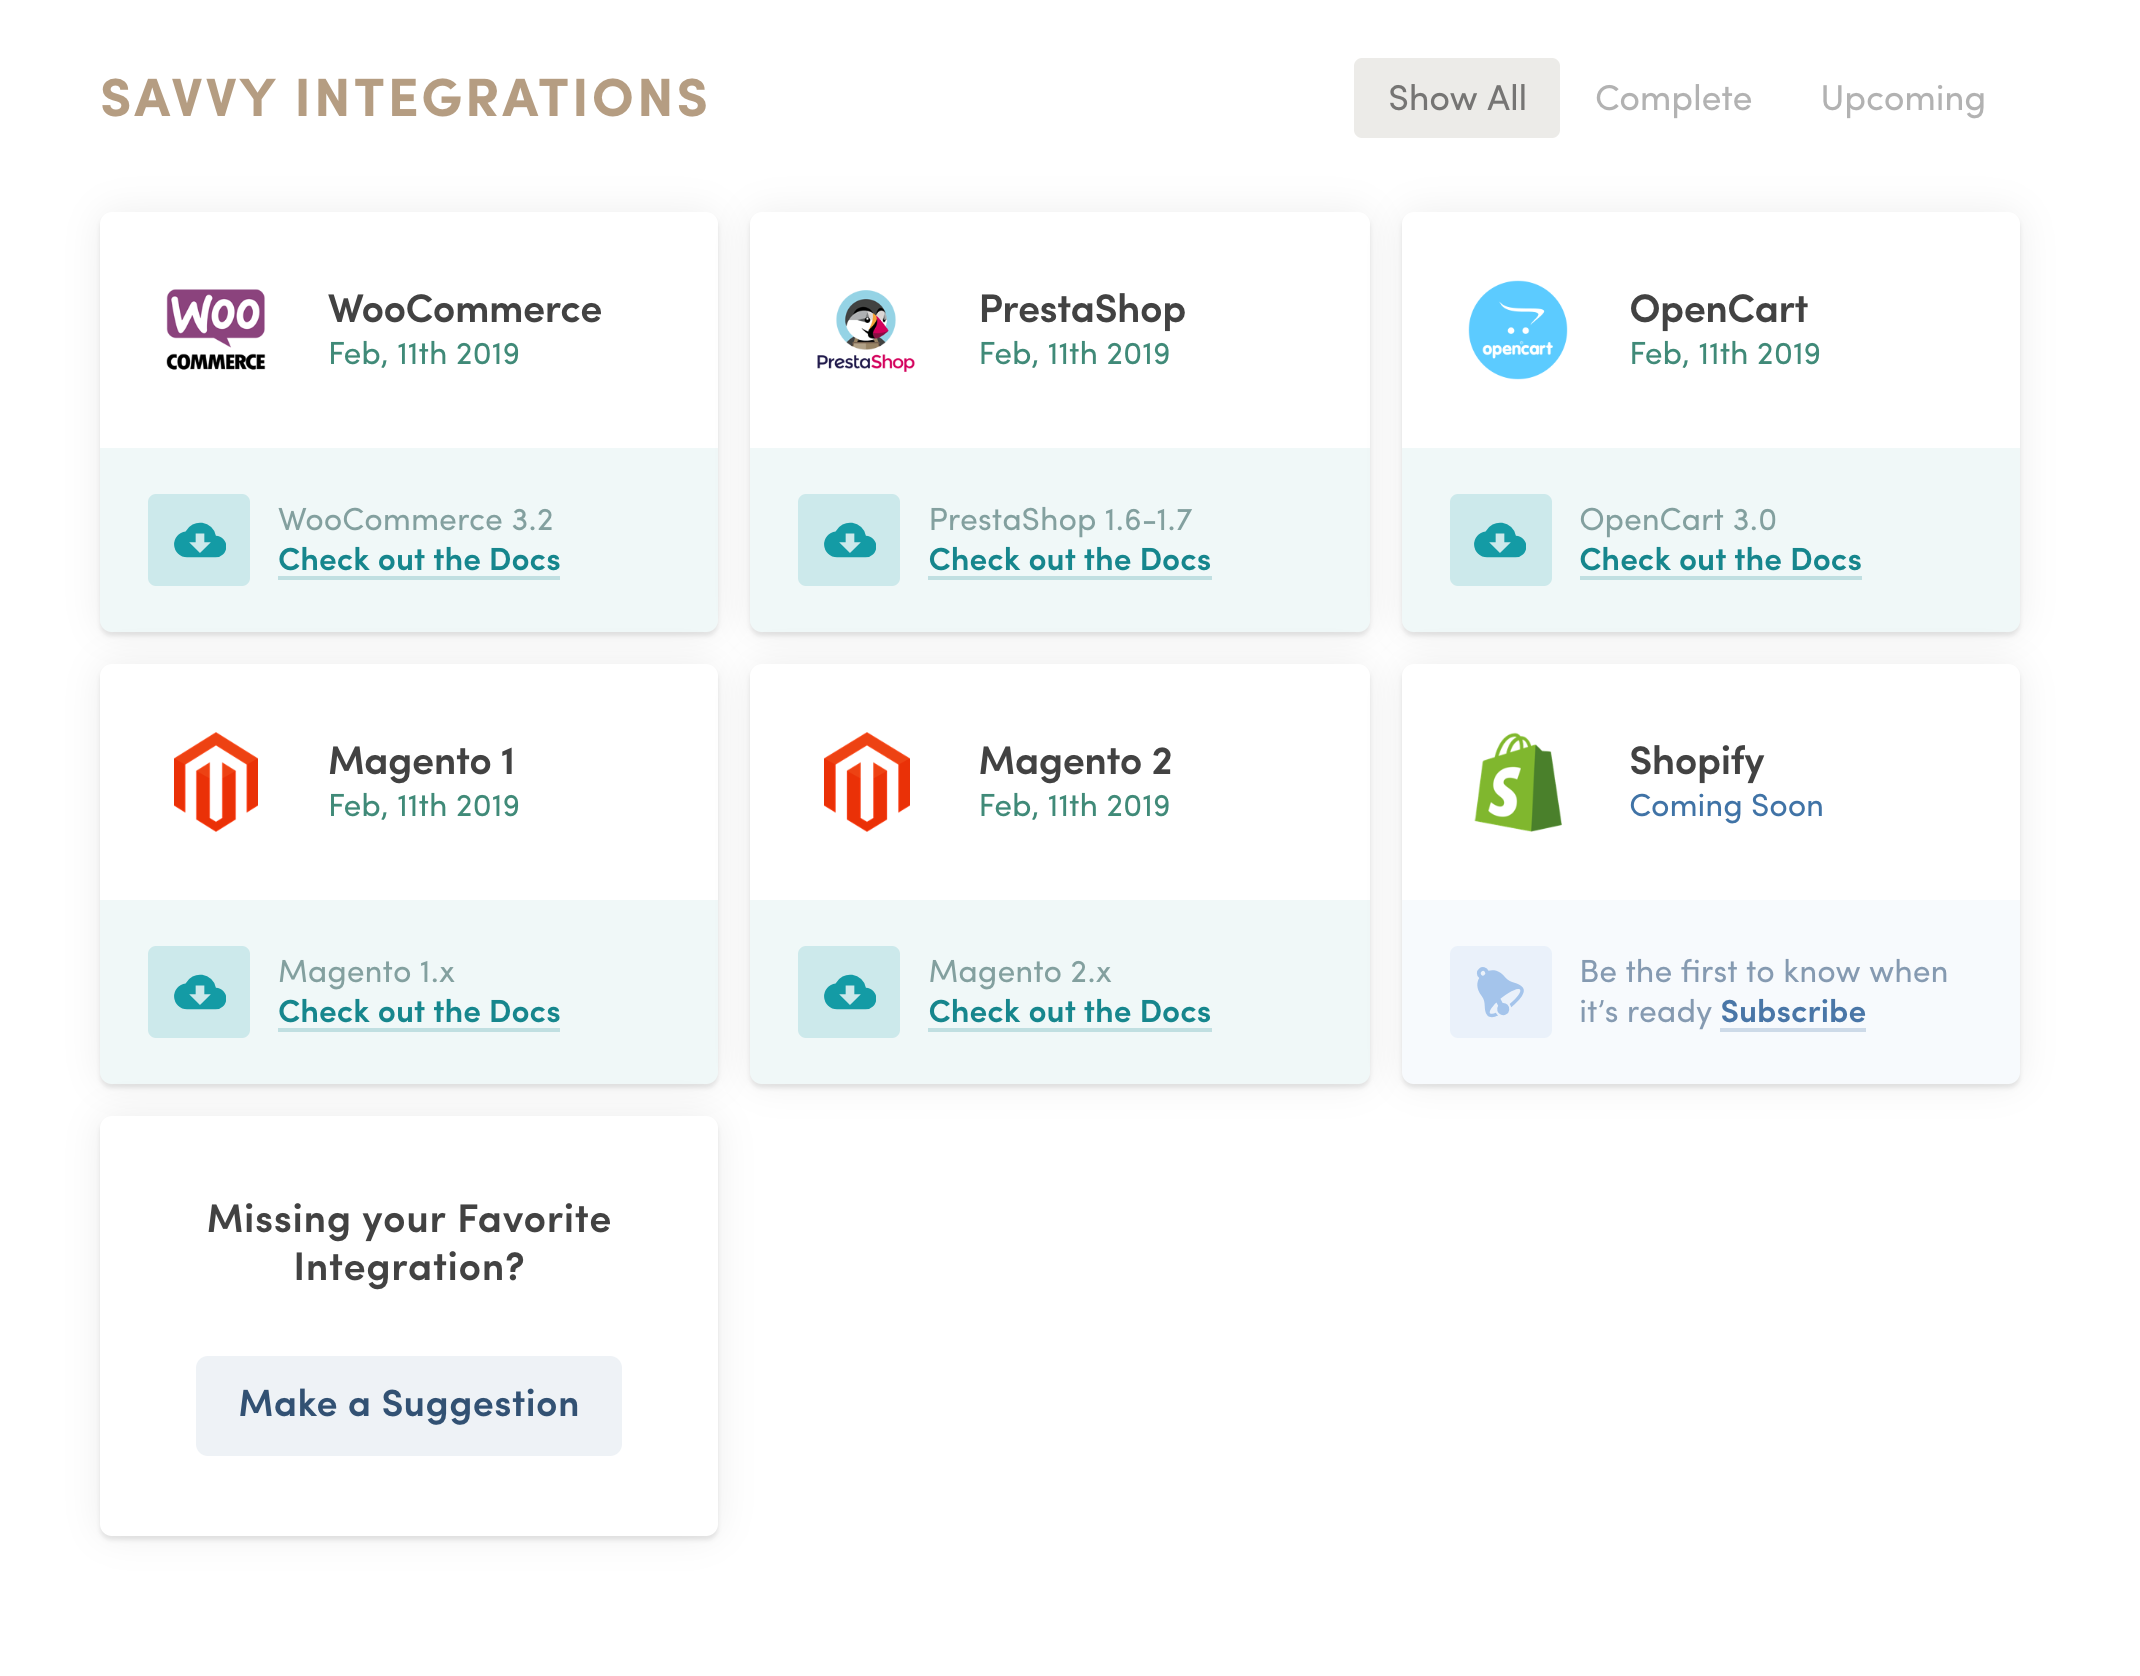Open Magento 2.x Check out the Docs link
Image resolution: width=2140 pixels, height=1676 pixels.
(1069, 1012)
